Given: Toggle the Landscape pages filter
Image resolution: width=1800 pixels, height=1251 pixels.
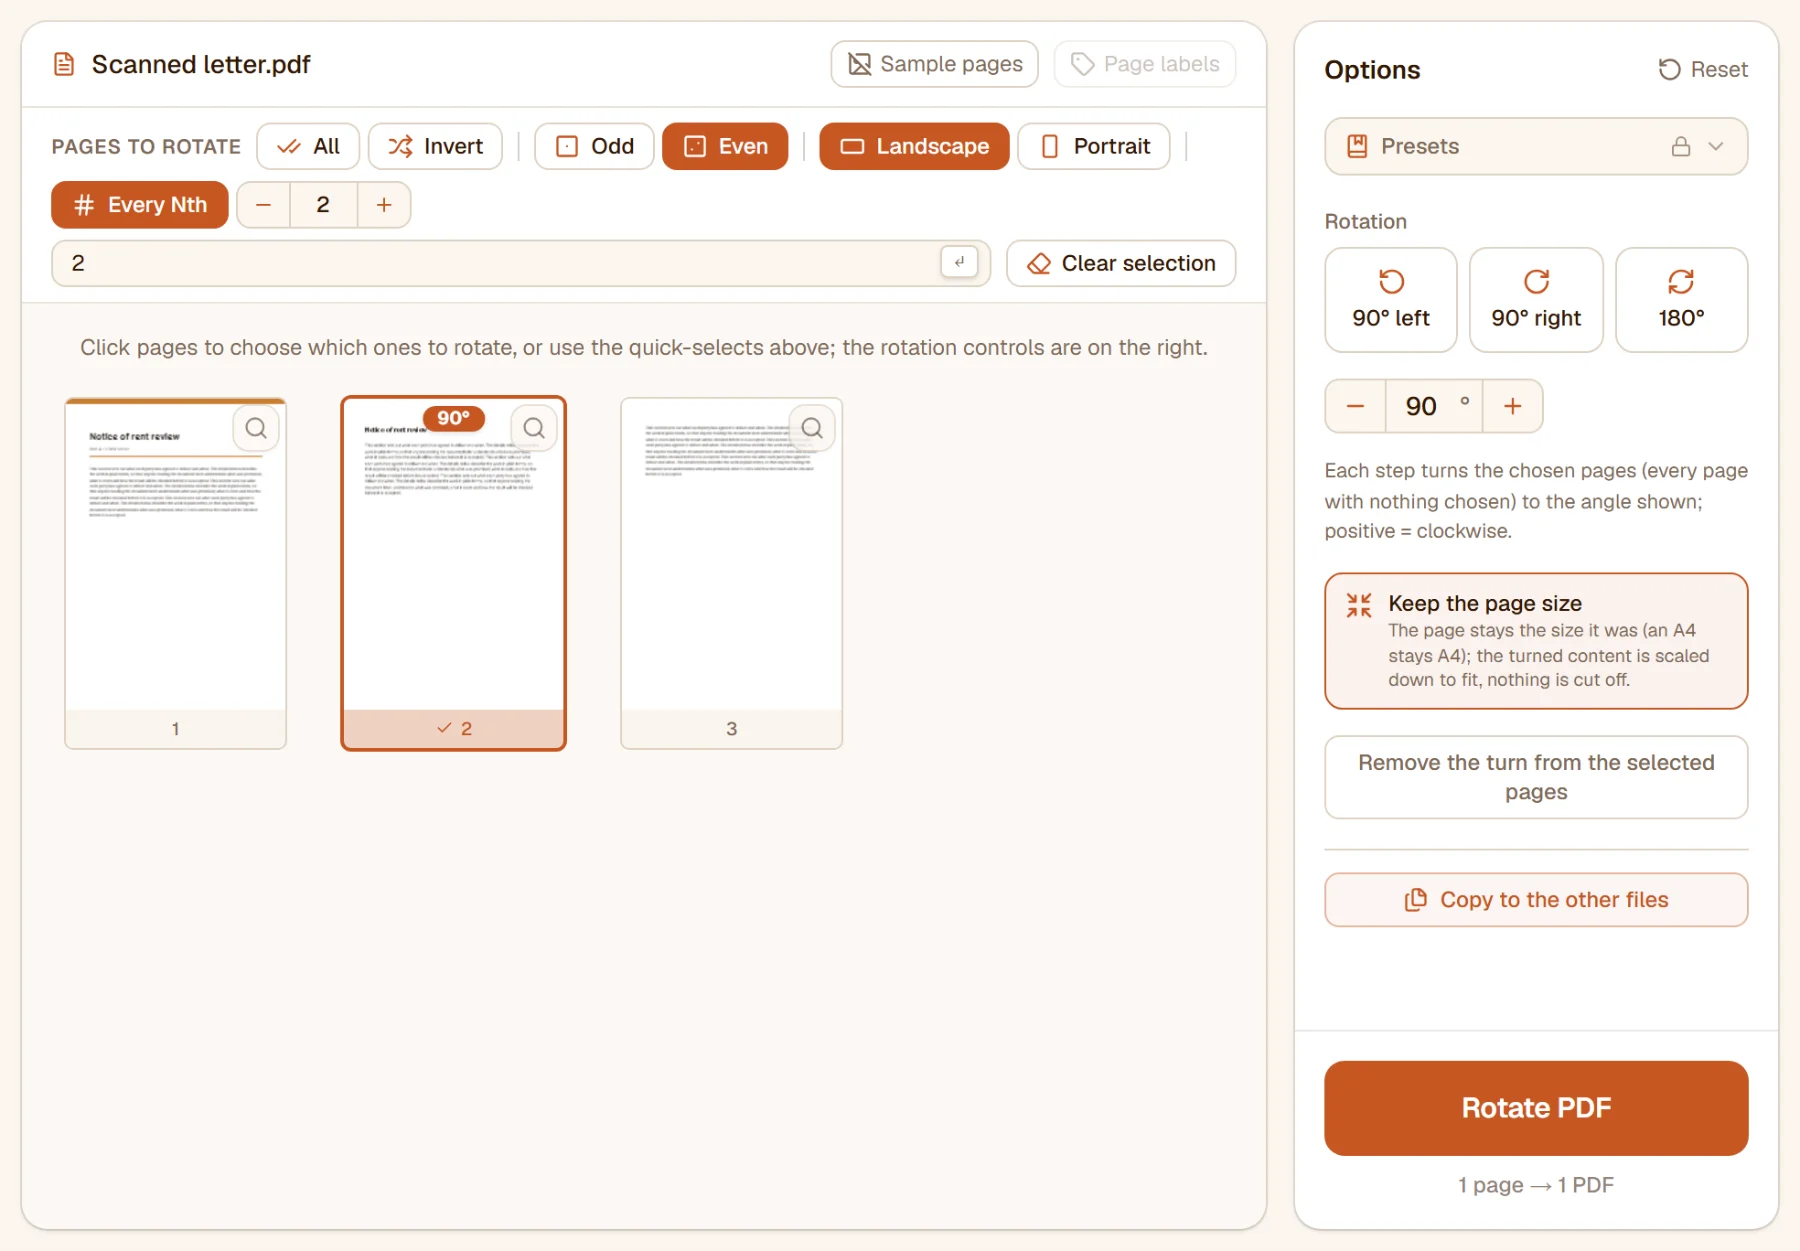Looking at the screenshot, I should tap(914, 146).
